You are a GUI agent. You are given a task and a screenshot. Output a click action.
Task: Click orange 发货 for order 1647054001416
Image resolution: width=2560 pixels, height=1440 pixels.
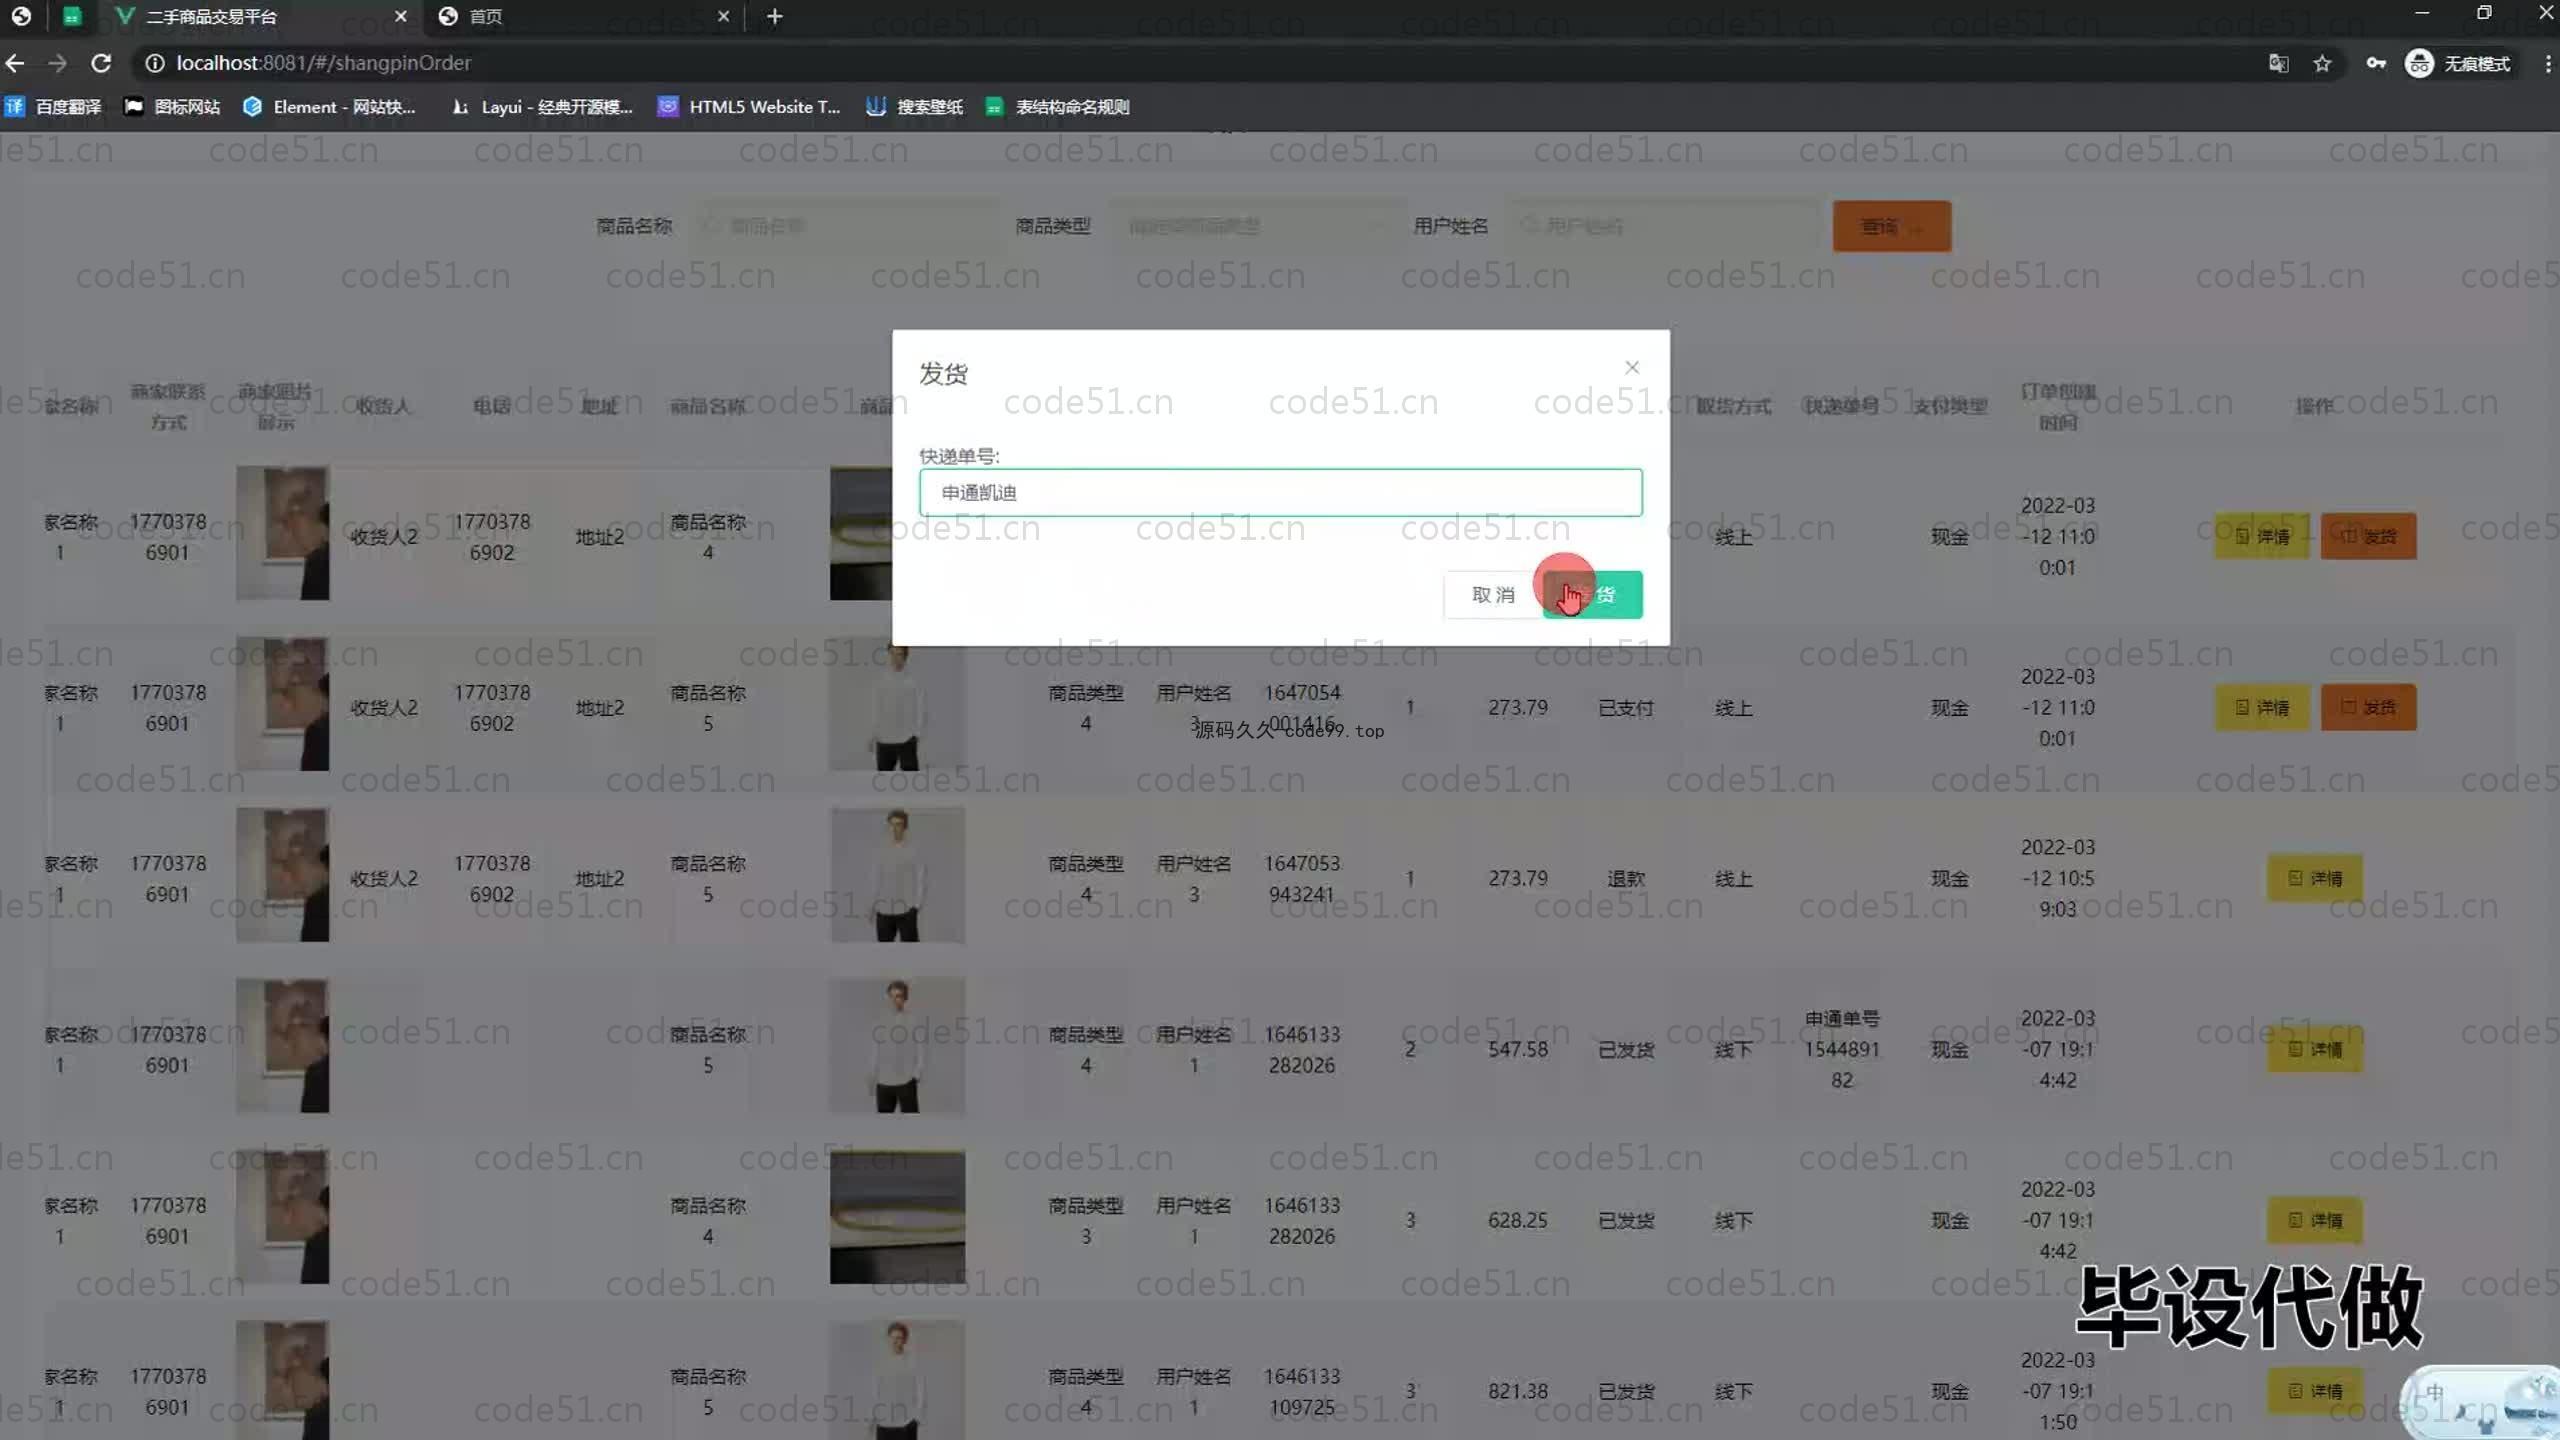tap(2368, 708)
